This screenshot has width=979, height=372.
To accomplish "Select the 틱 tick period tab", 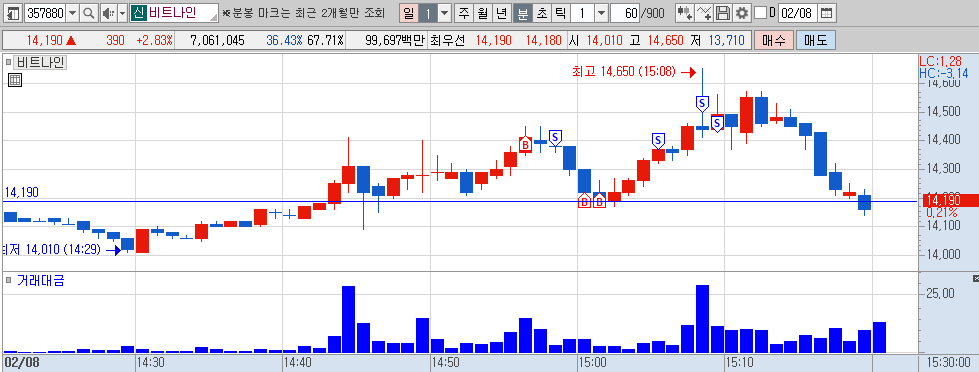I will (x=560, y=12).
